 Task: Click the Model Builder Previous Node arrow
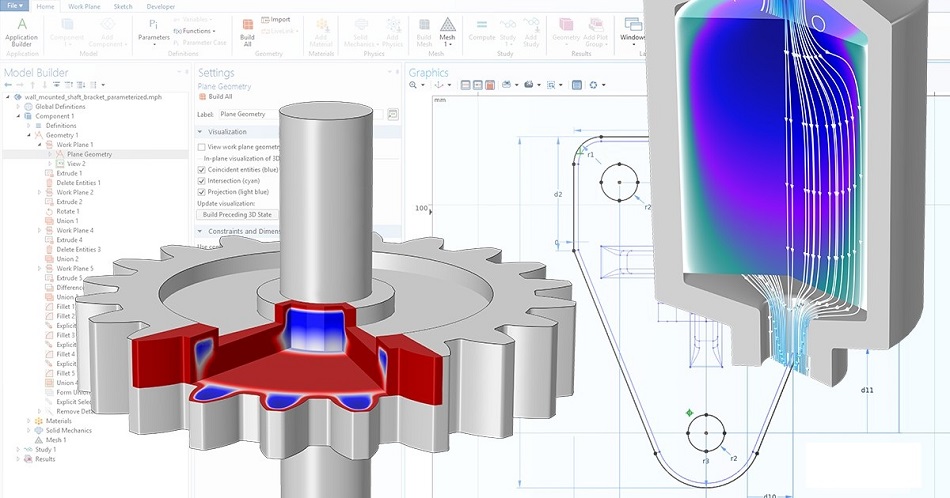[8, 85]
